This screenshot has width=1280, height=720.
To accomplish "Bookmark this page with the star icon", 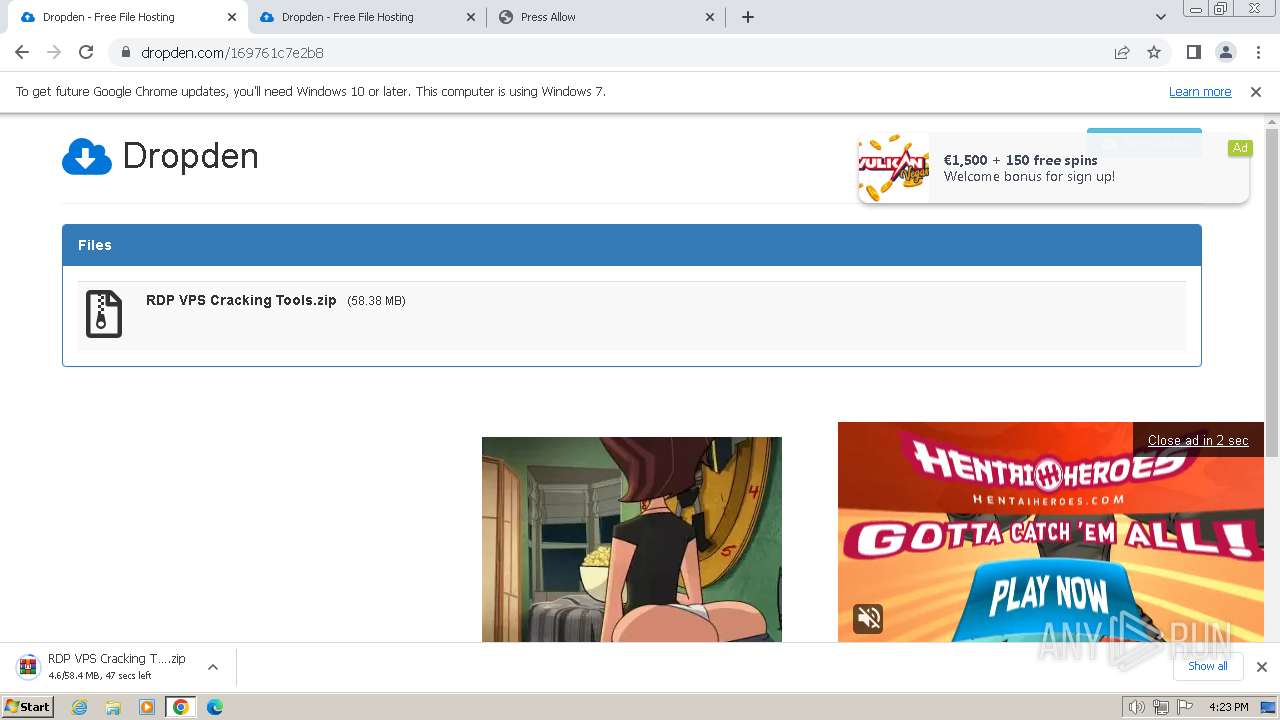I will pos(1154,52).
